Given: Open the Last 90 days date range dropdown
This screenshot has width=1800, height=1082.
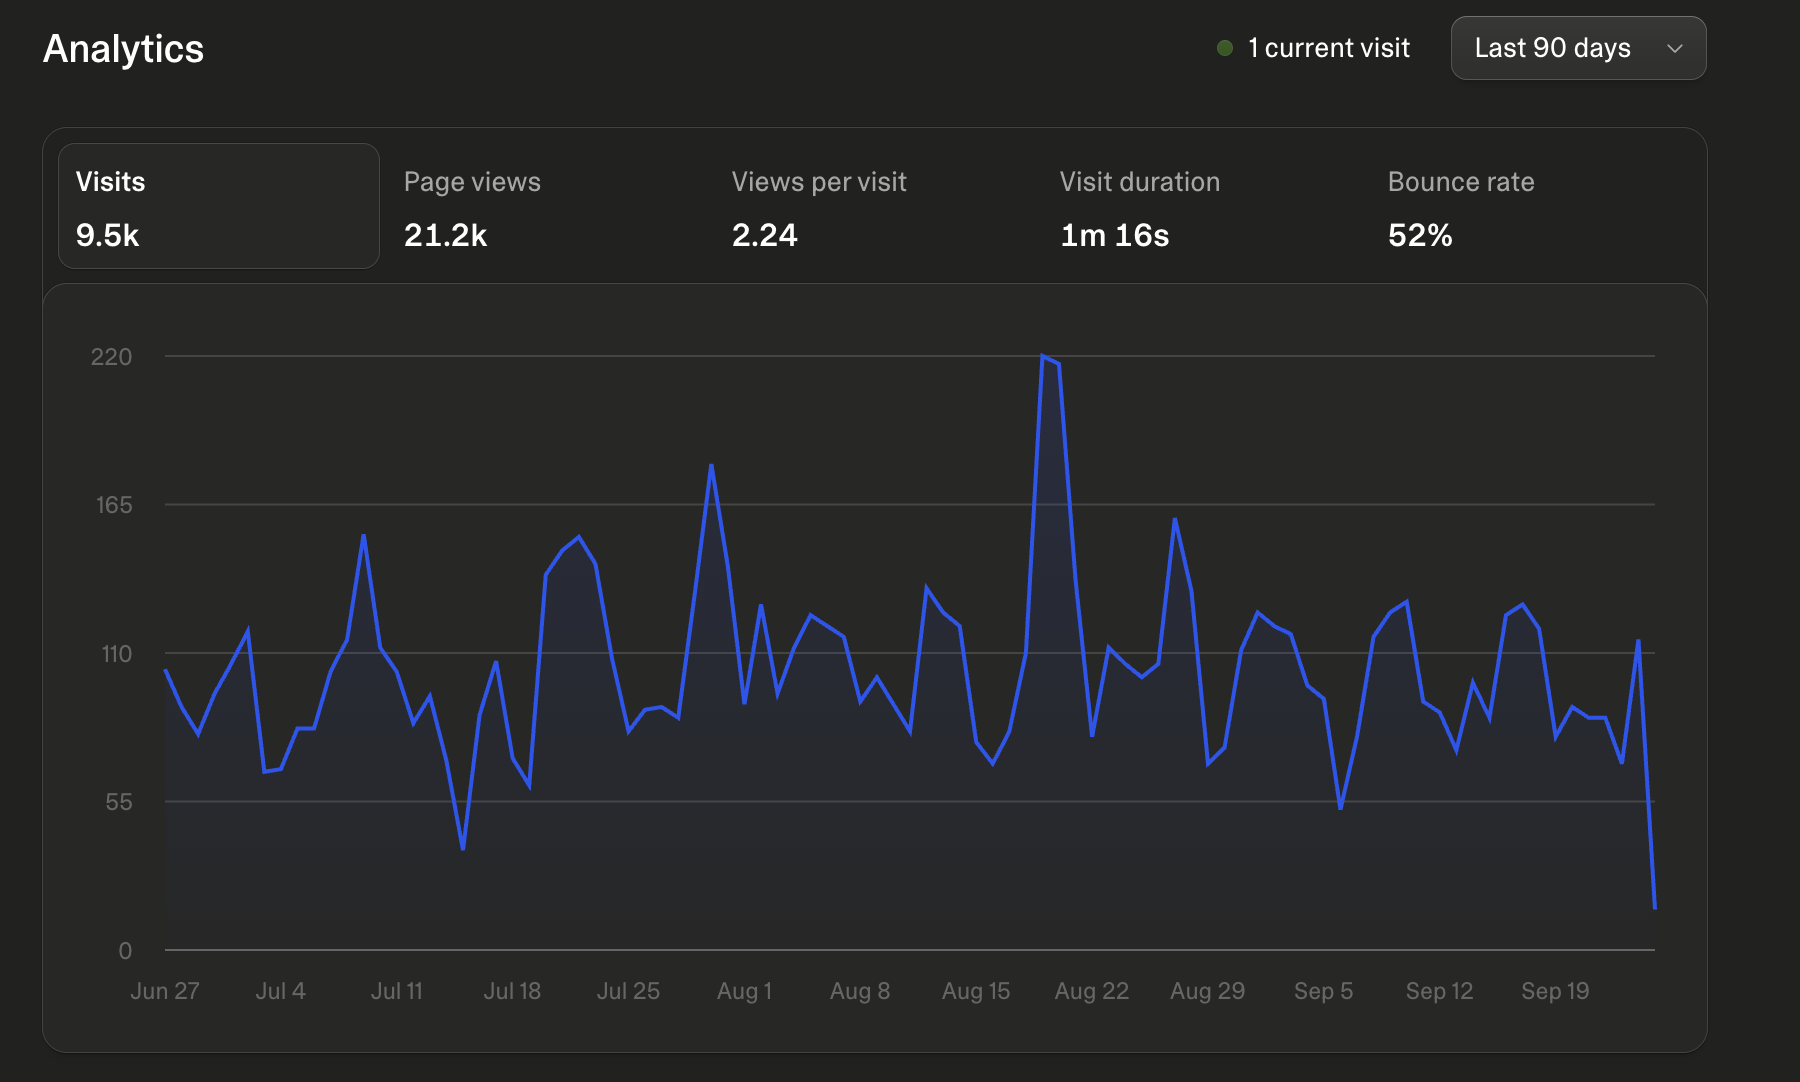Looking at the screenshot, I should [x=1578, y=48].
